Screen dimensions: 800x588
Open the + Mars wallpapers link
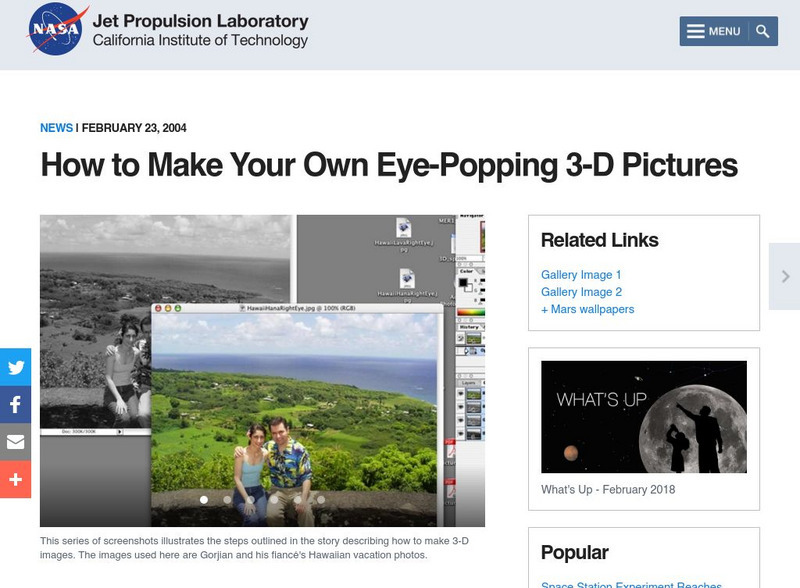click(587, 309)
